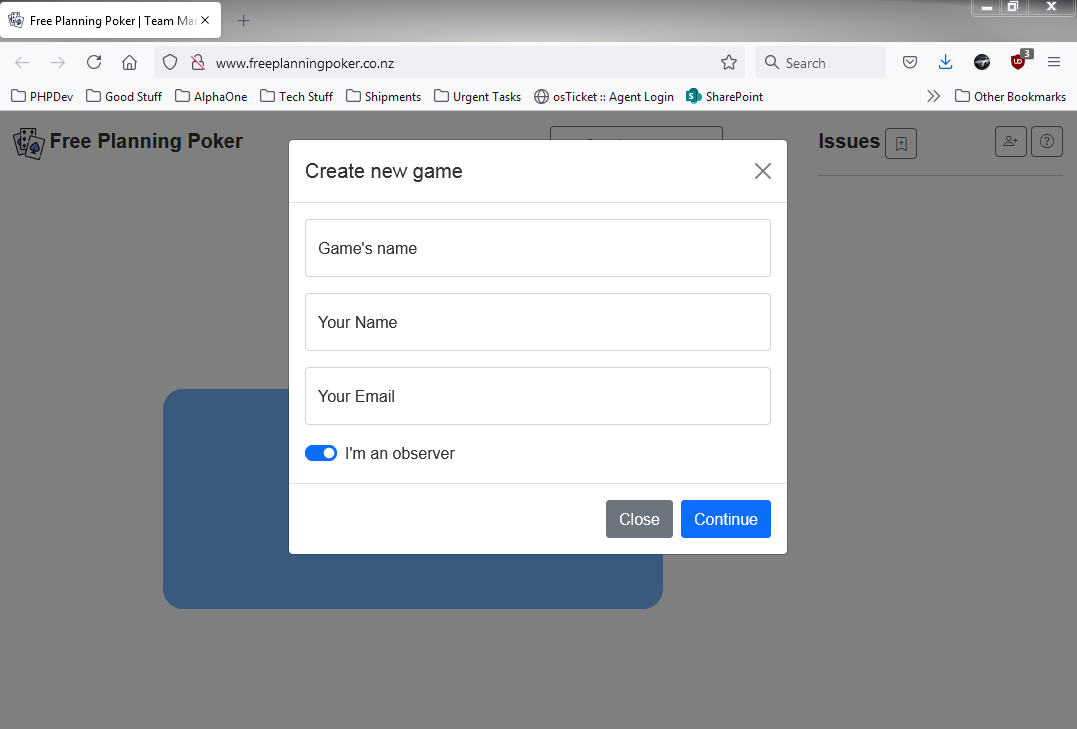Screen dimensions: 1077x729
Task: Reload the page with the refresh icon
Action: tap(94, 63)
